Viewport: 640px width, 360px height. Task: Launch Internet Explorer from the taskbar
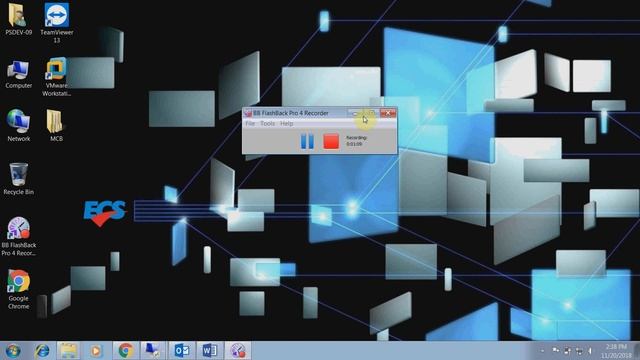(x=42, y=351)
